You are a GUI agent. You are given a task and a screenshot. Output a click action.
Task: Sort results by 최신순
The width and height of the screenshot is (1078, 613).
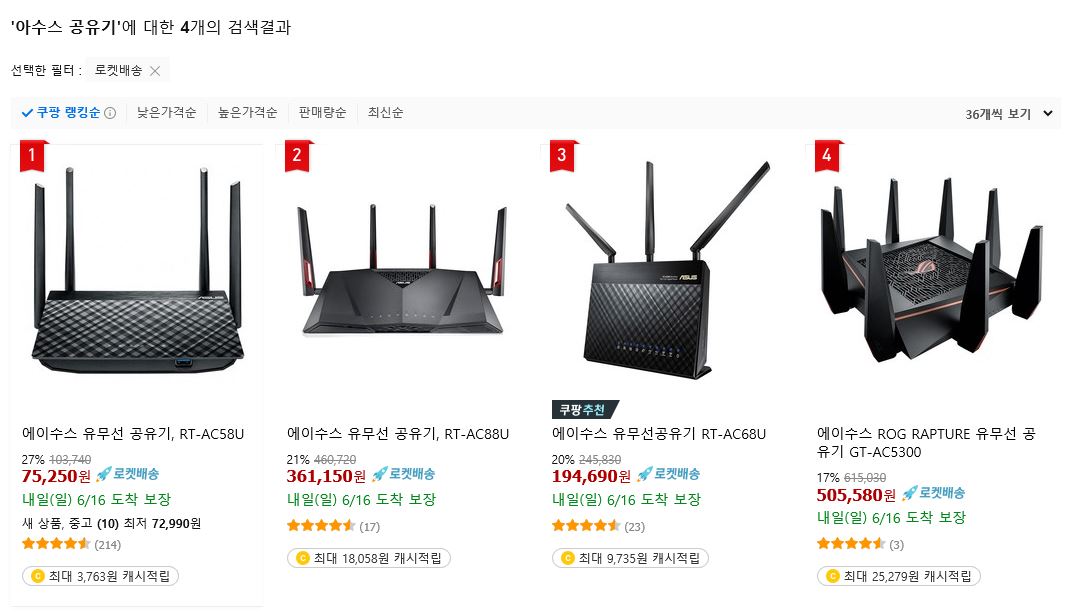(386, 113)
